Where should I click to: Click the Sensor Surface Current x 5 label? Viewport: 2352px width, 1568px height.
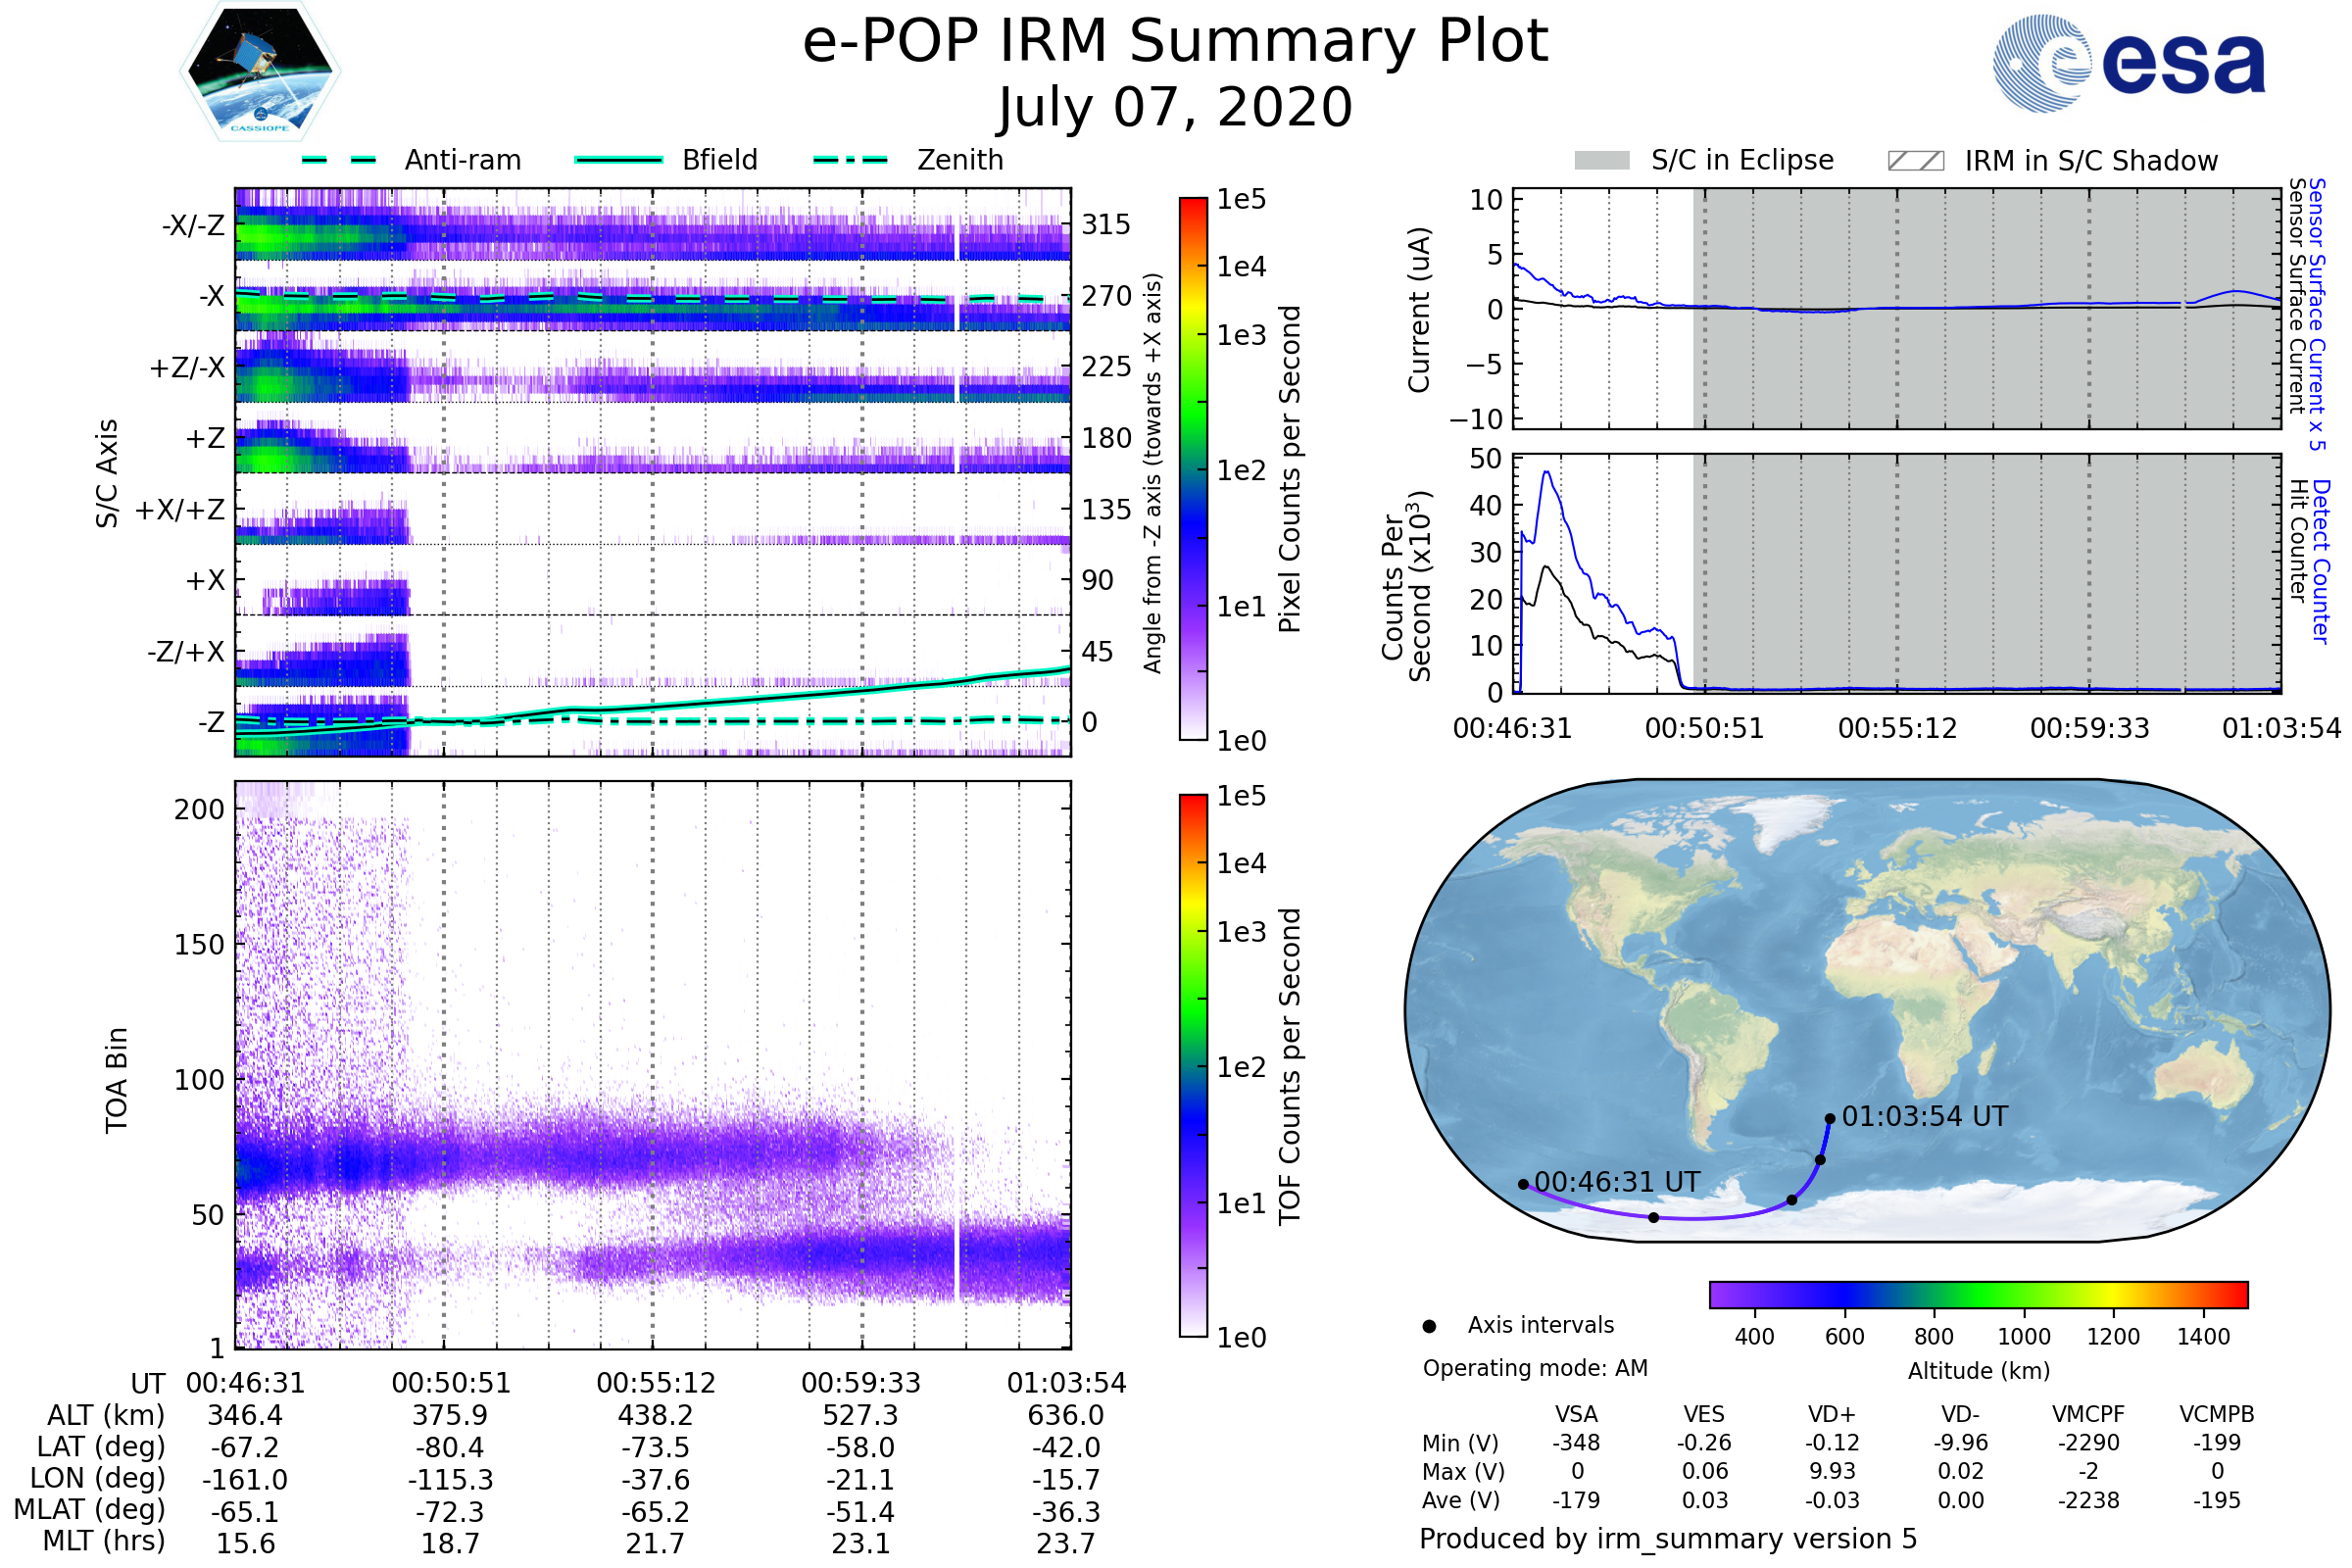coord(2317,314)
